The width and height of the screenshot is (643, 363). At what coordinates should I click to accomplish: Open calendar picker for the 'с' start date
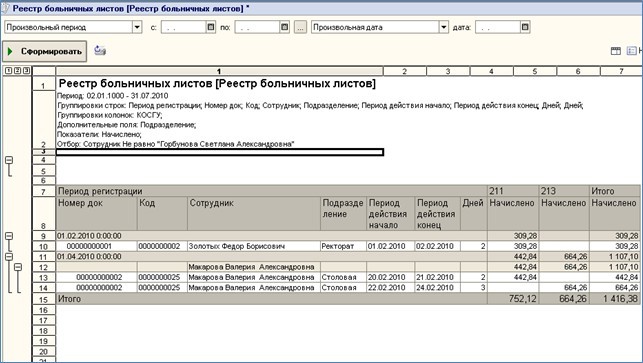click(211, 27)
